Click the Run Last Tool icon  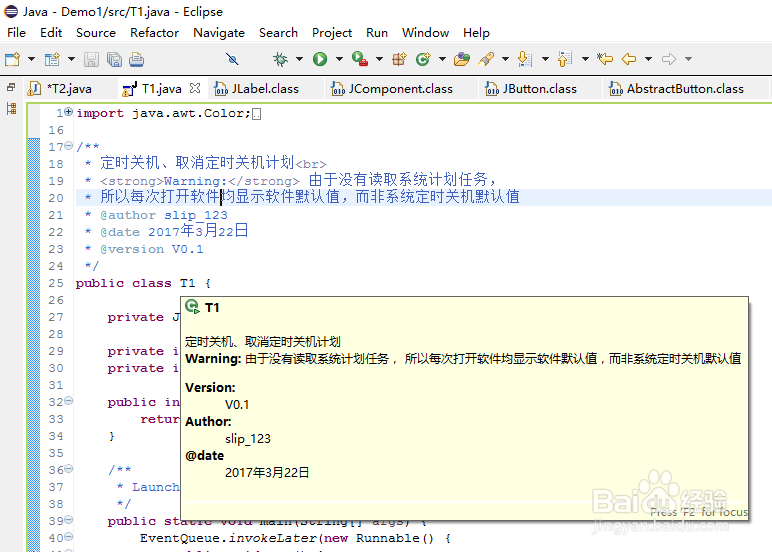point(360,60)
